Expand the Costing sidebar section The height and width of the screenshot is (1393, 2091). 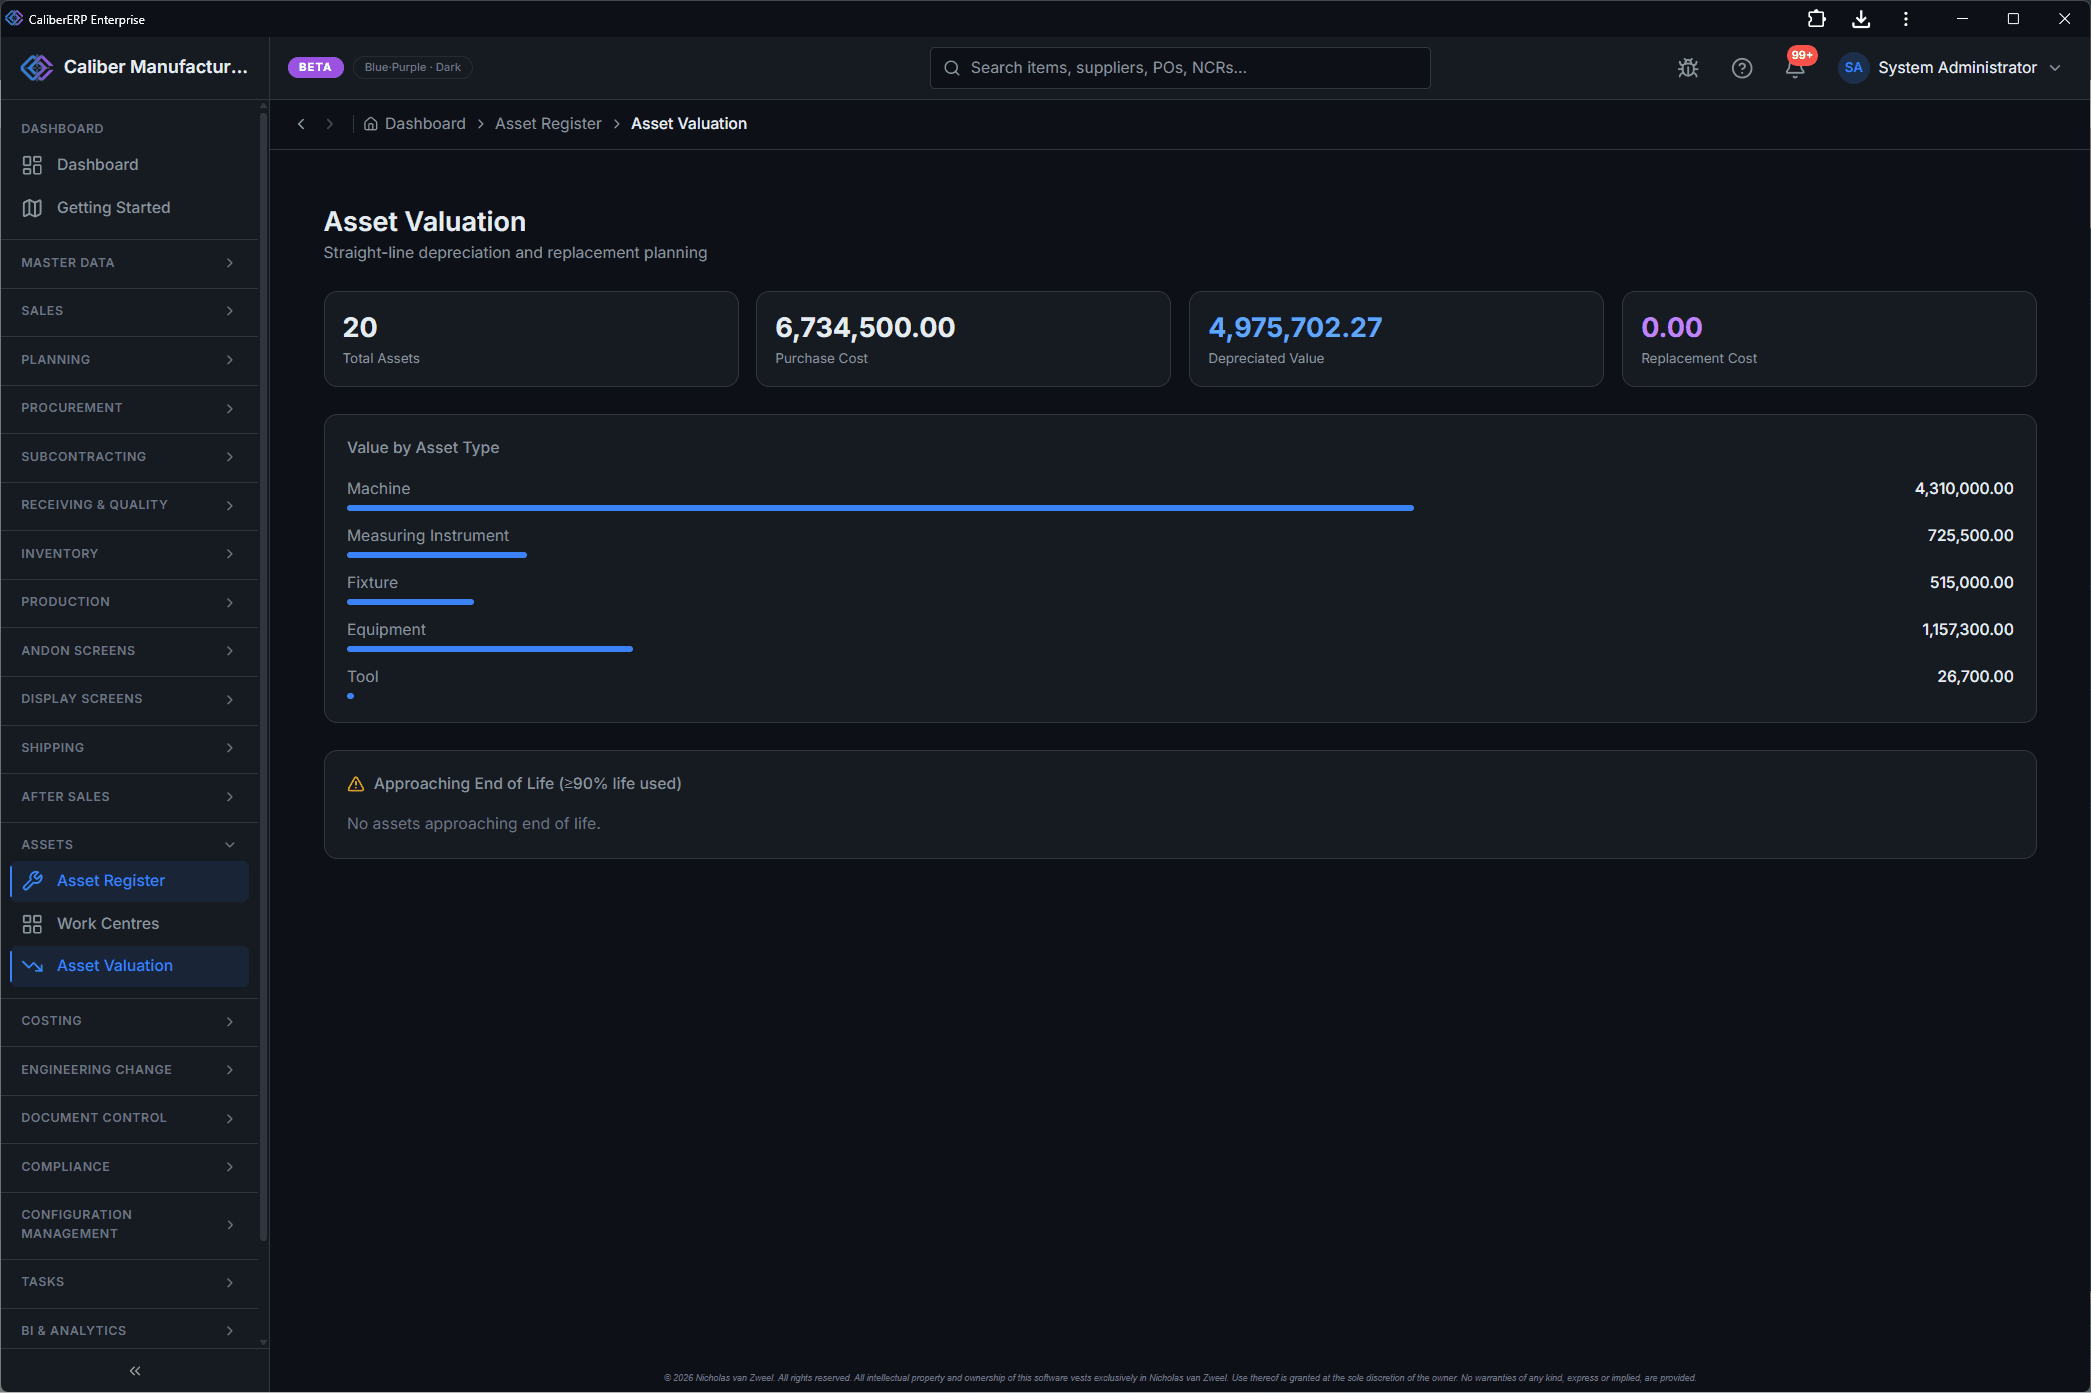click(x=129, y=1021)
